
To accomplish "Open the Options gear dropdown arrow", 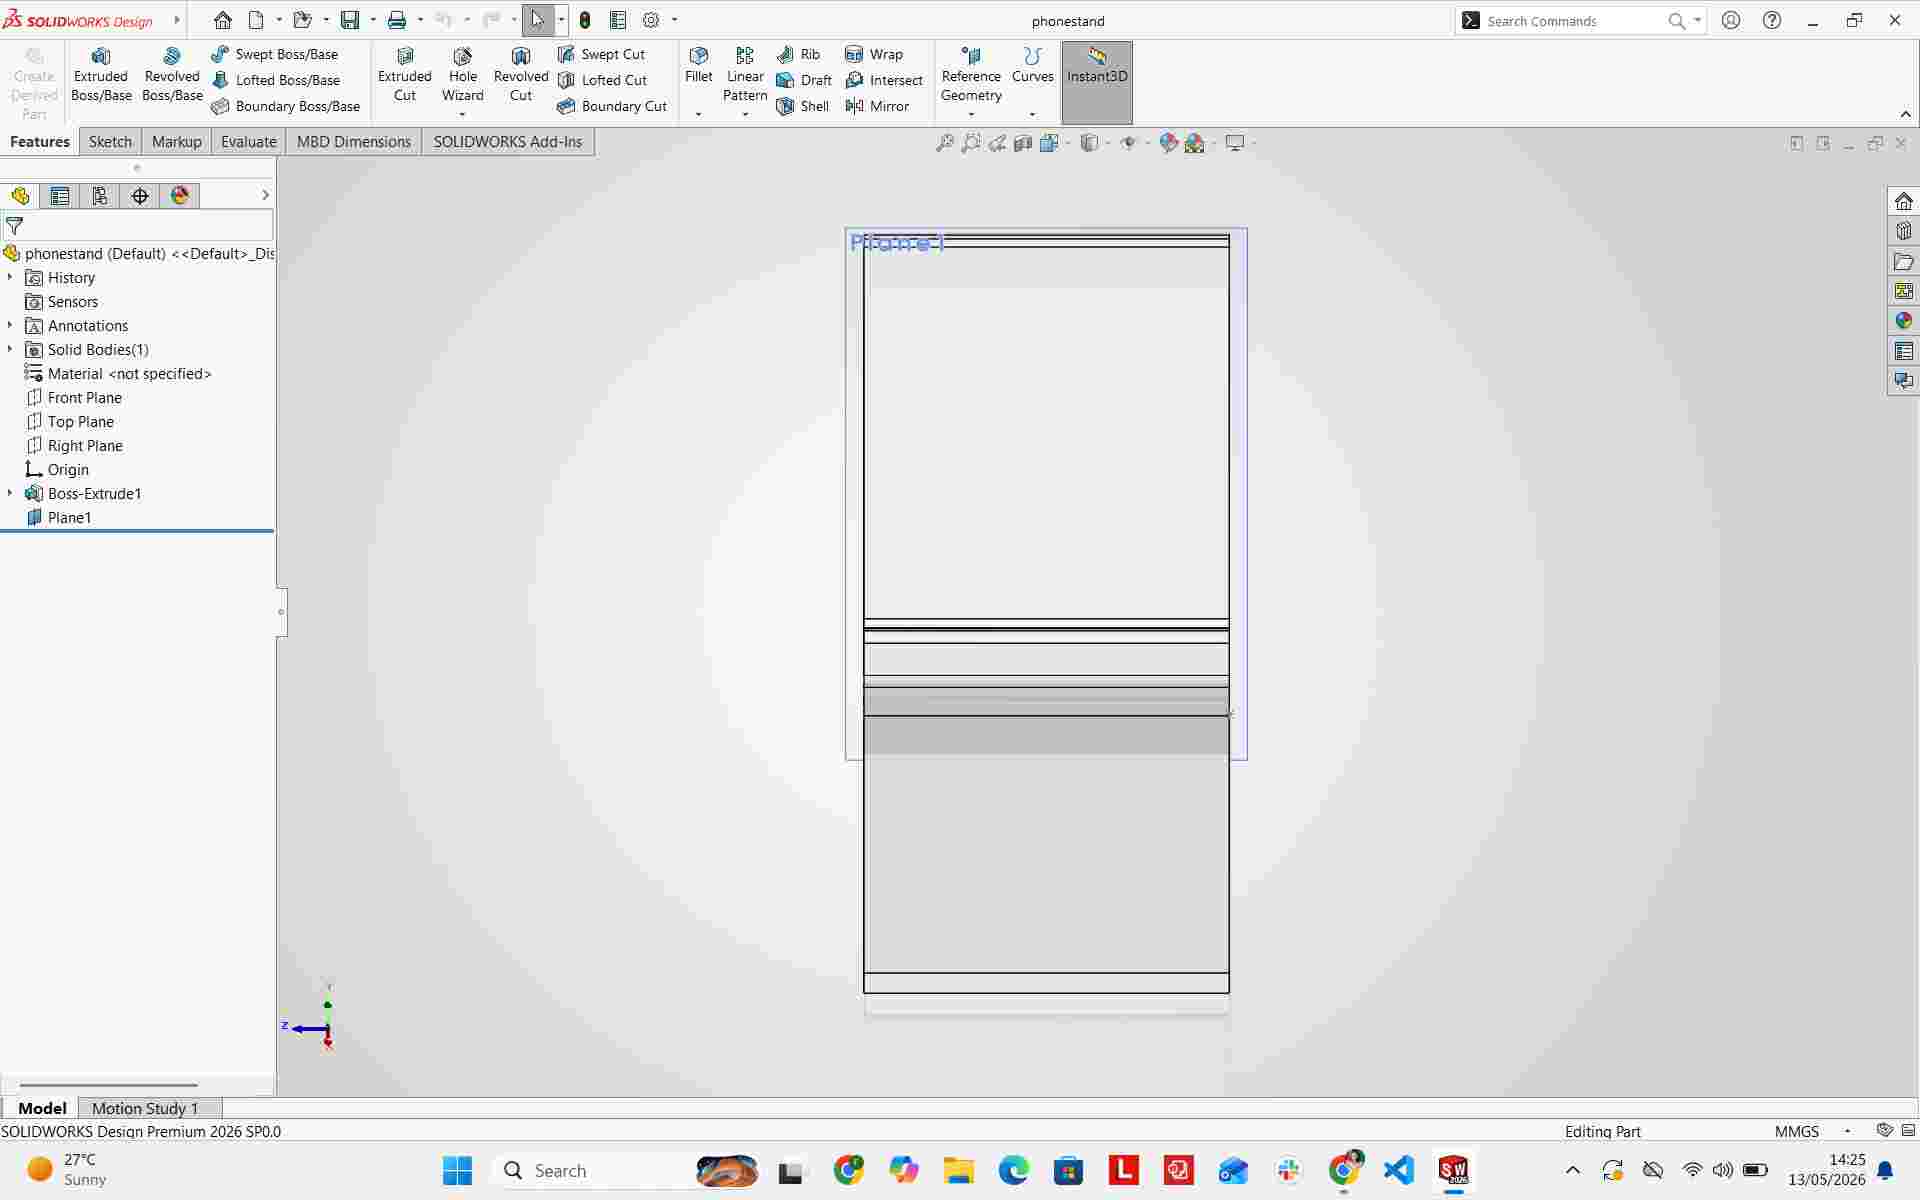I will 675,20.
